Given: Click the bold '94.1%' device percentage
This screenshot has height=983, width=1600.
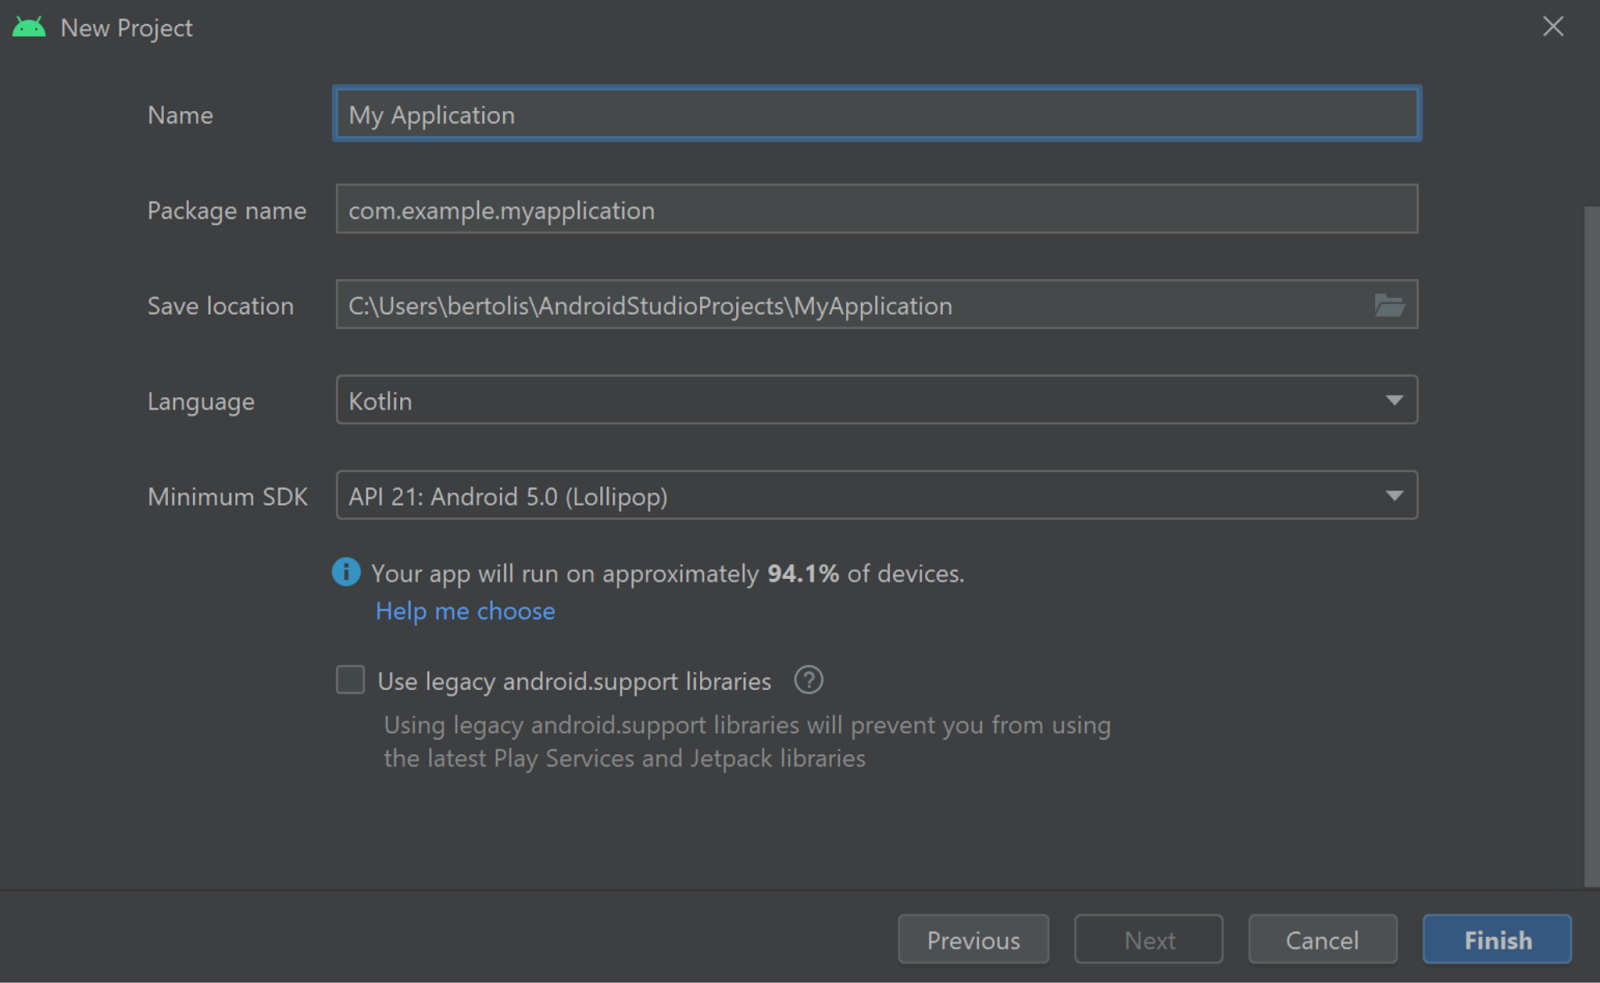Looking at the screenshot, I should click(803, 573).
